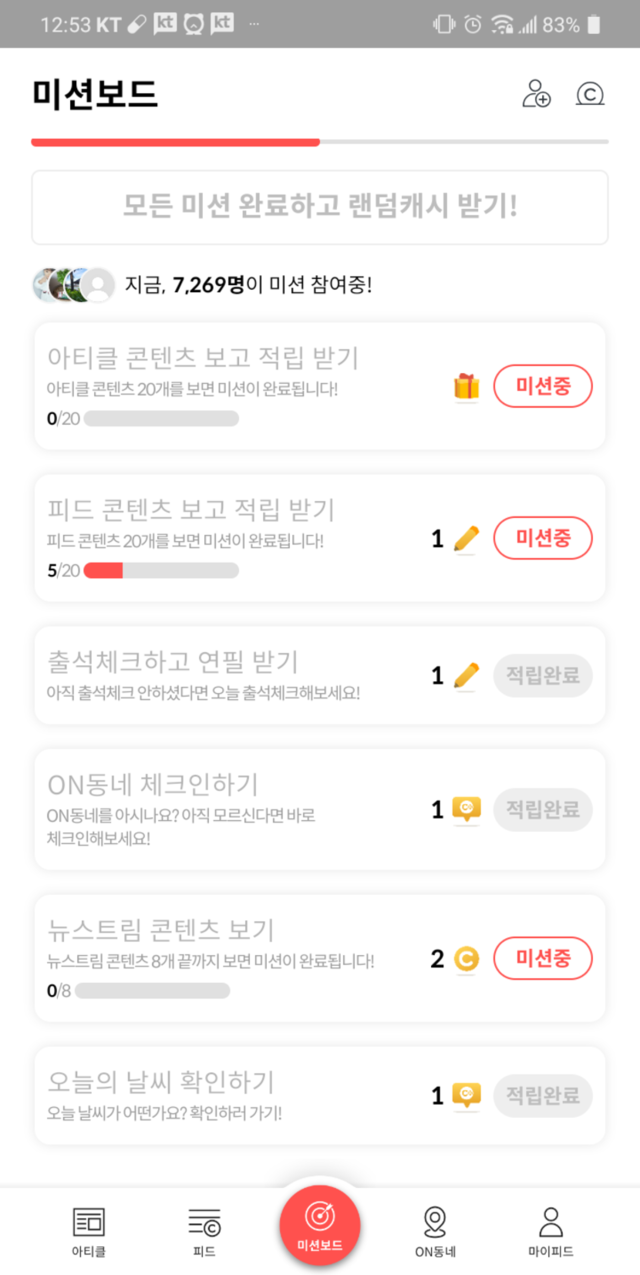Click the feed mission 5/20 progress bar
This screenshot has height=1275, width=640.
pos(161,571)
